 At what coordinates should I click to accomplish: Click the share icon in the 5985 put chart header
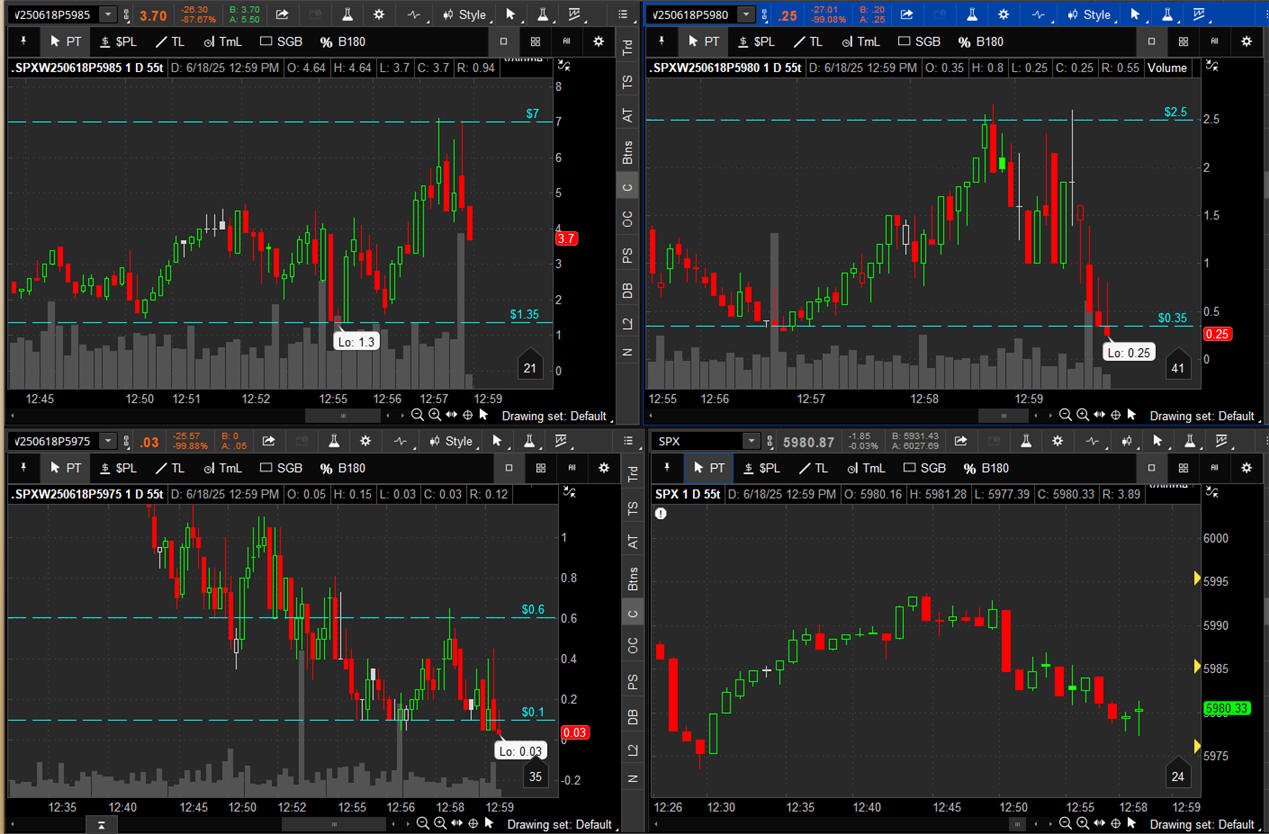click(282, 15)
